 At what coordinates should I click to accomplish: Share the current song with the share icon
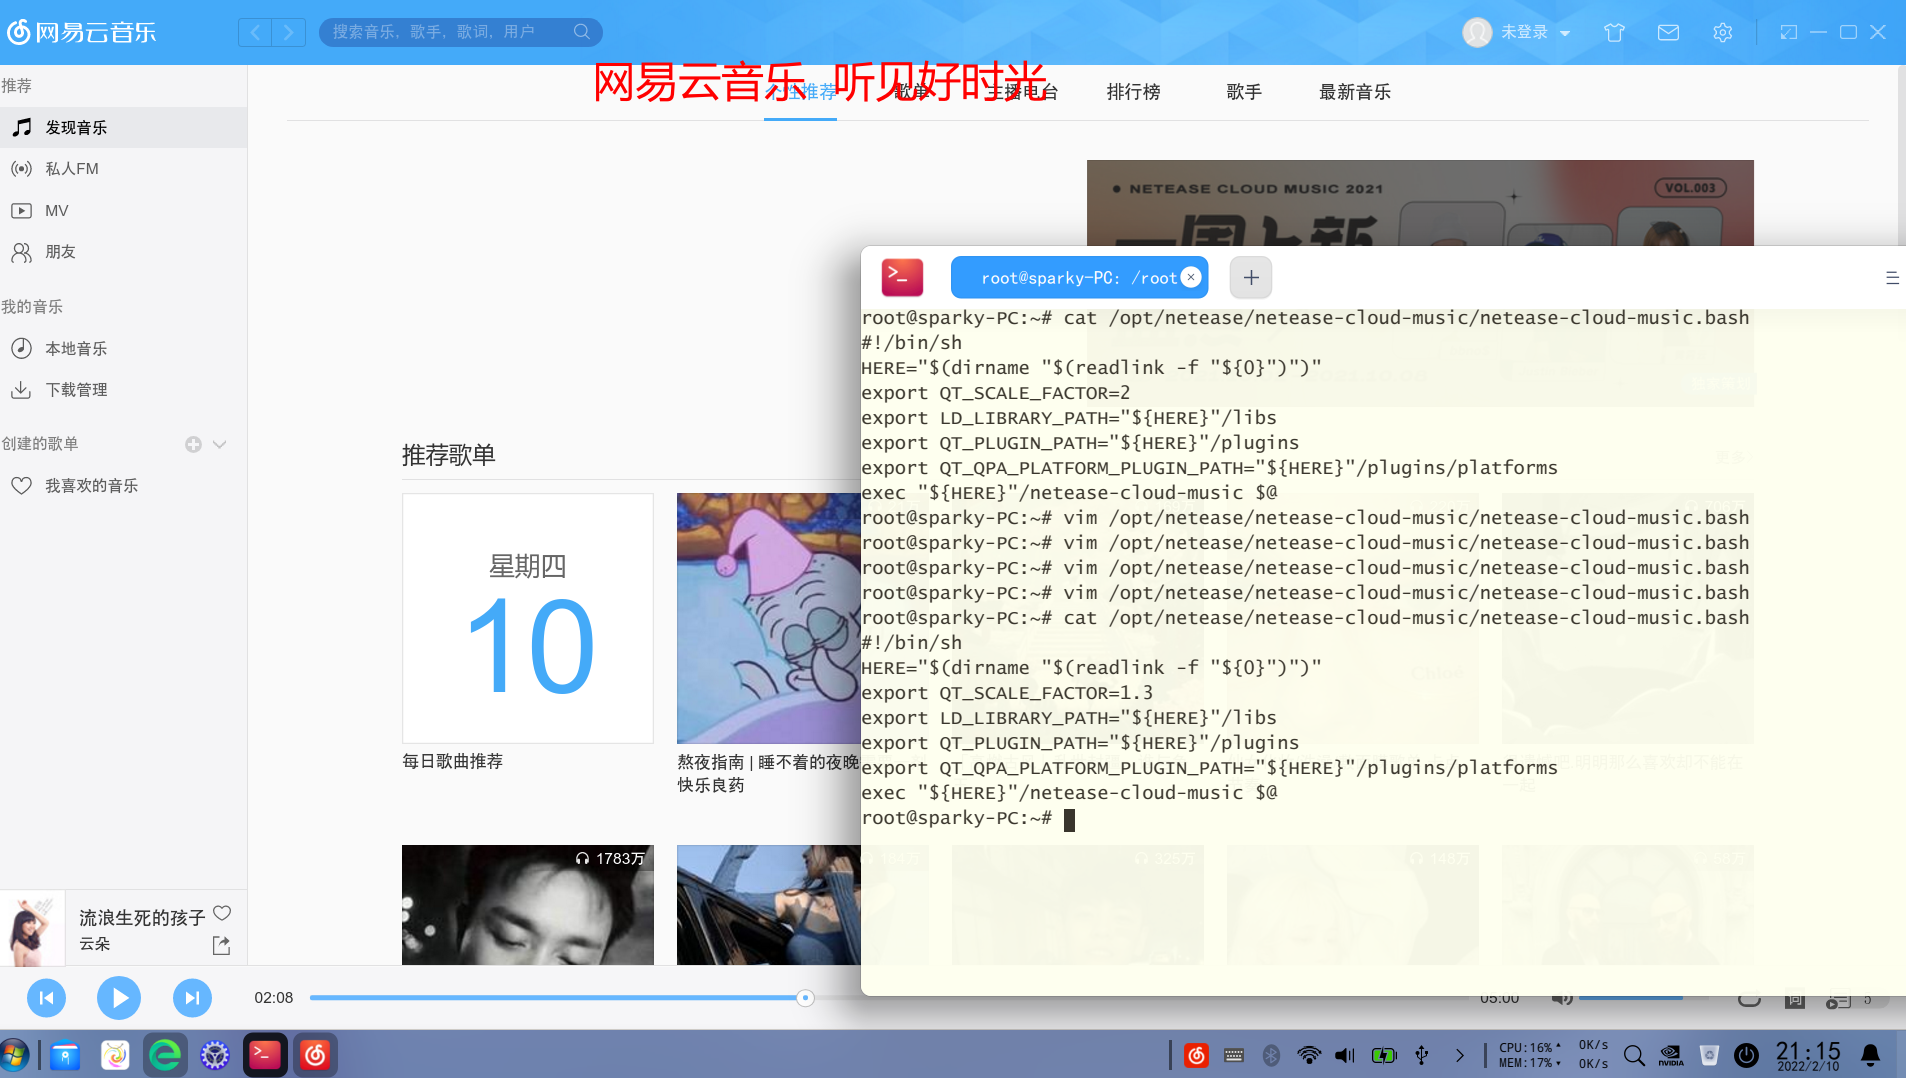pyautogui.click(x=221, y=945)
